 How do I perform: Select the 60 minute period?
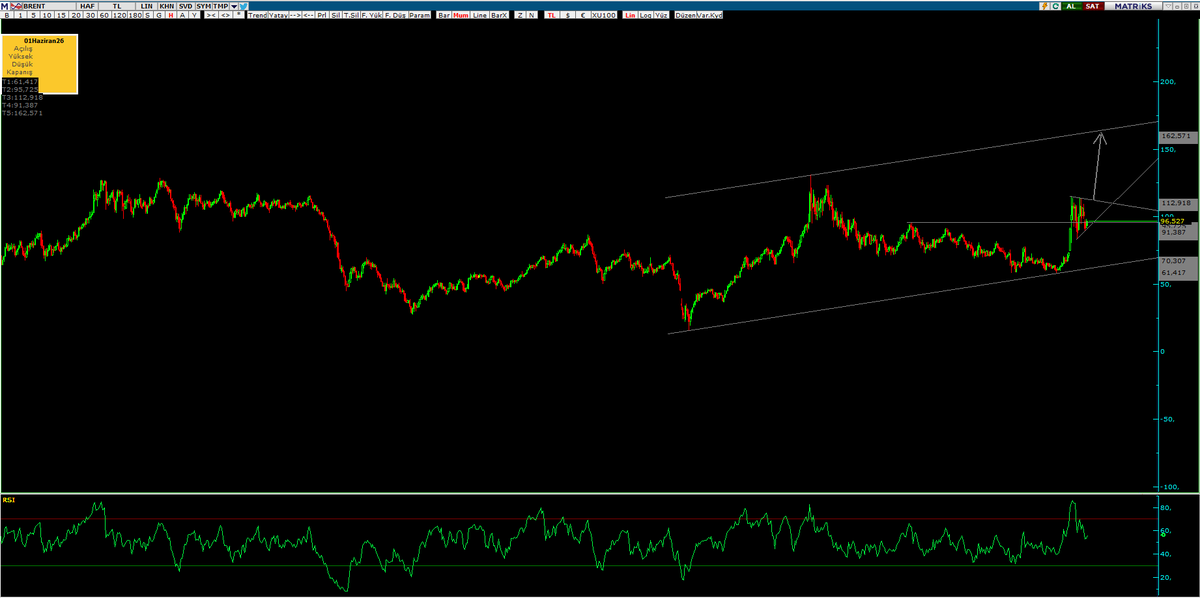click(104, 15)
